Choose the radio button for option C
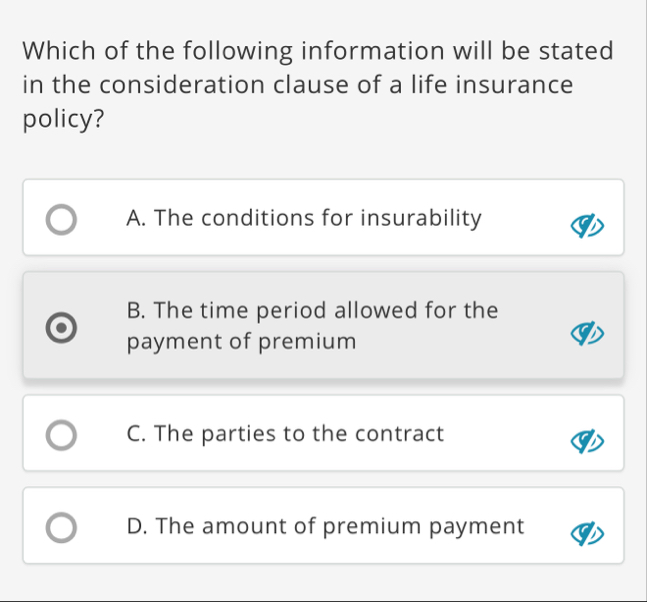The height and width of the screenshot is (602, 647). 61,435
